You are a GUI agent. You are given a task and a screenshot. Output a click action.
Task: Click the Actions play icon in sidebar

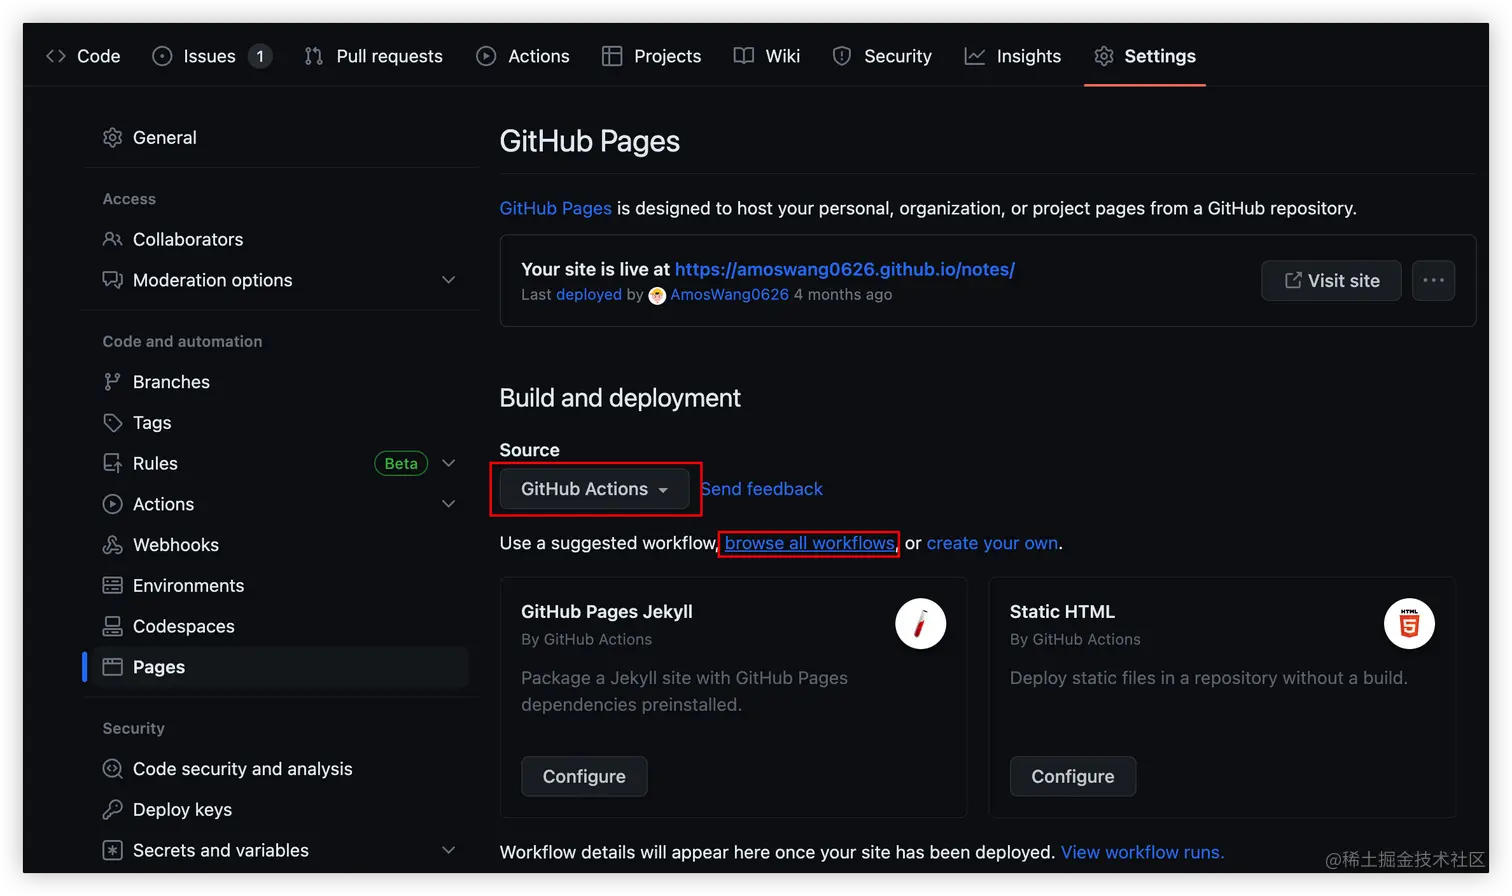pos(113,504)
